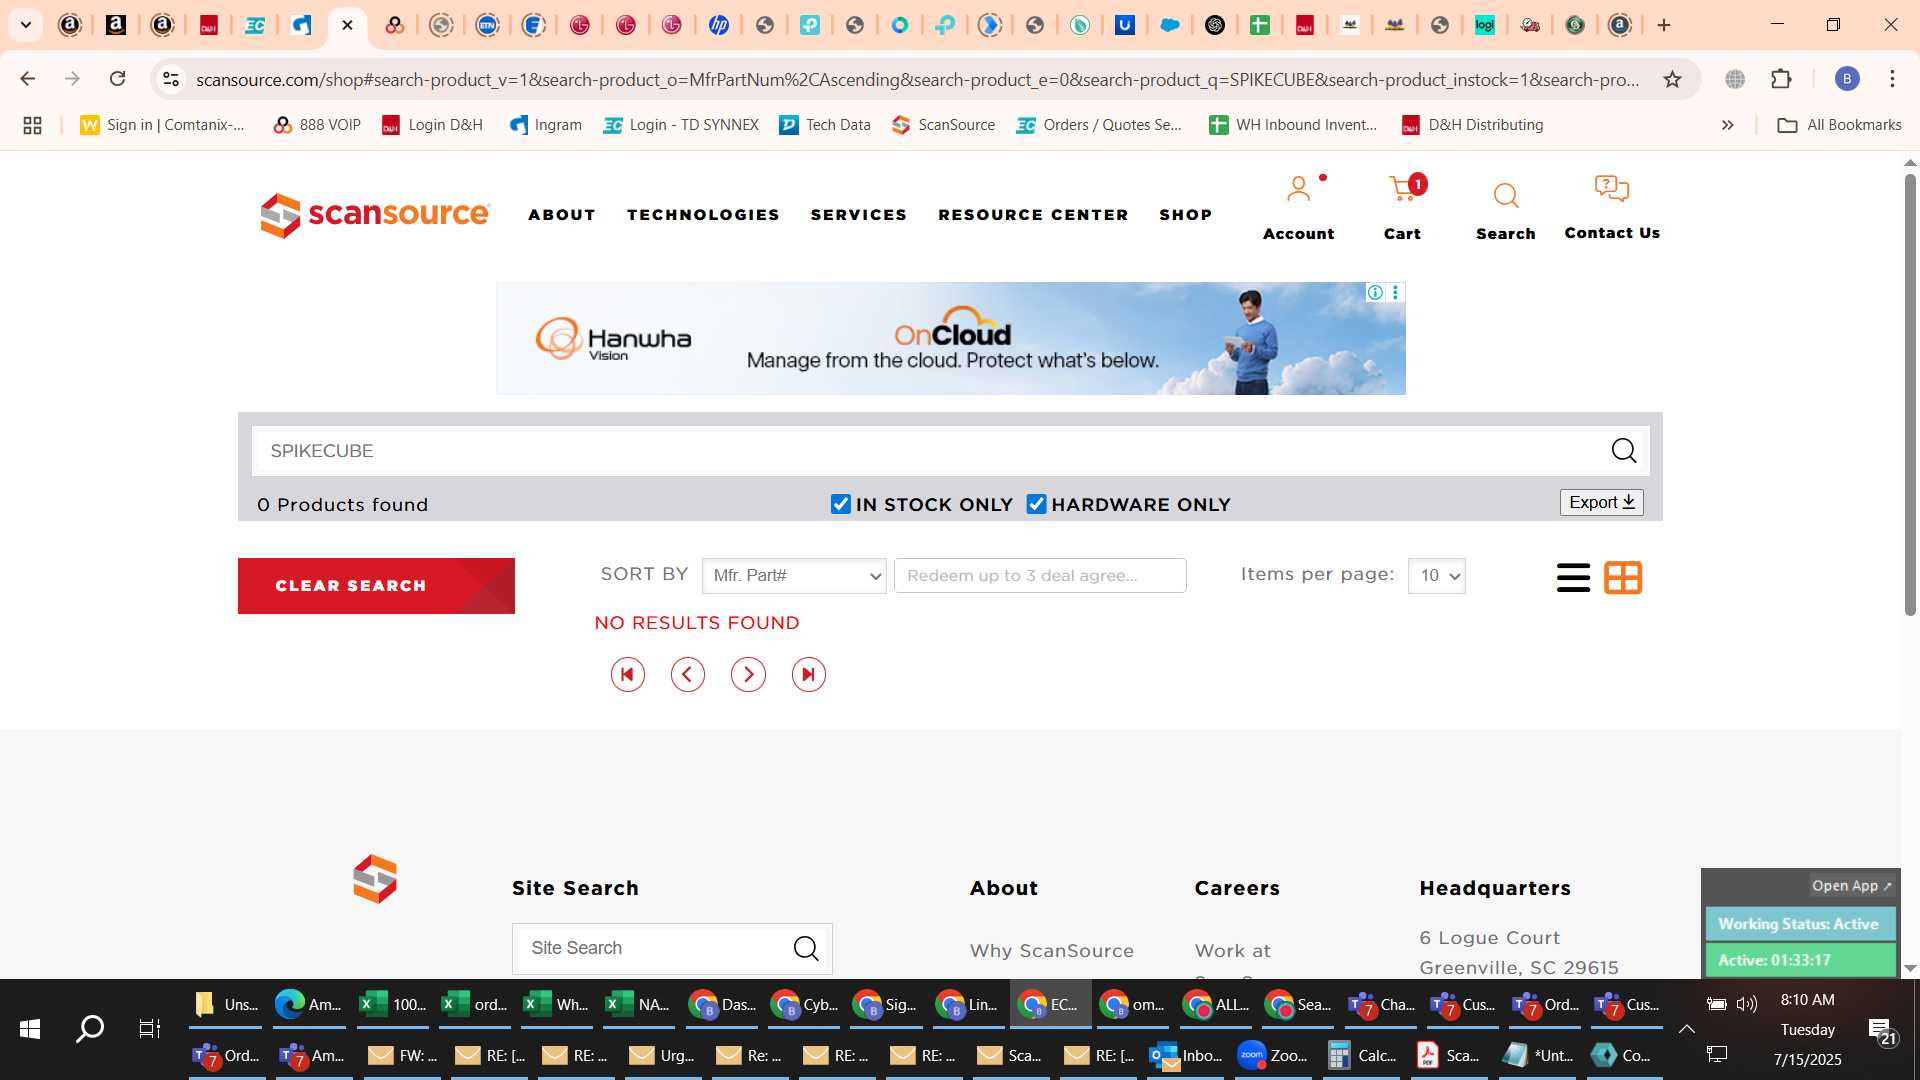This screenshot has height=1080, width=1920.
Task: Open Windows Start menu
Action: (30, 1029)
